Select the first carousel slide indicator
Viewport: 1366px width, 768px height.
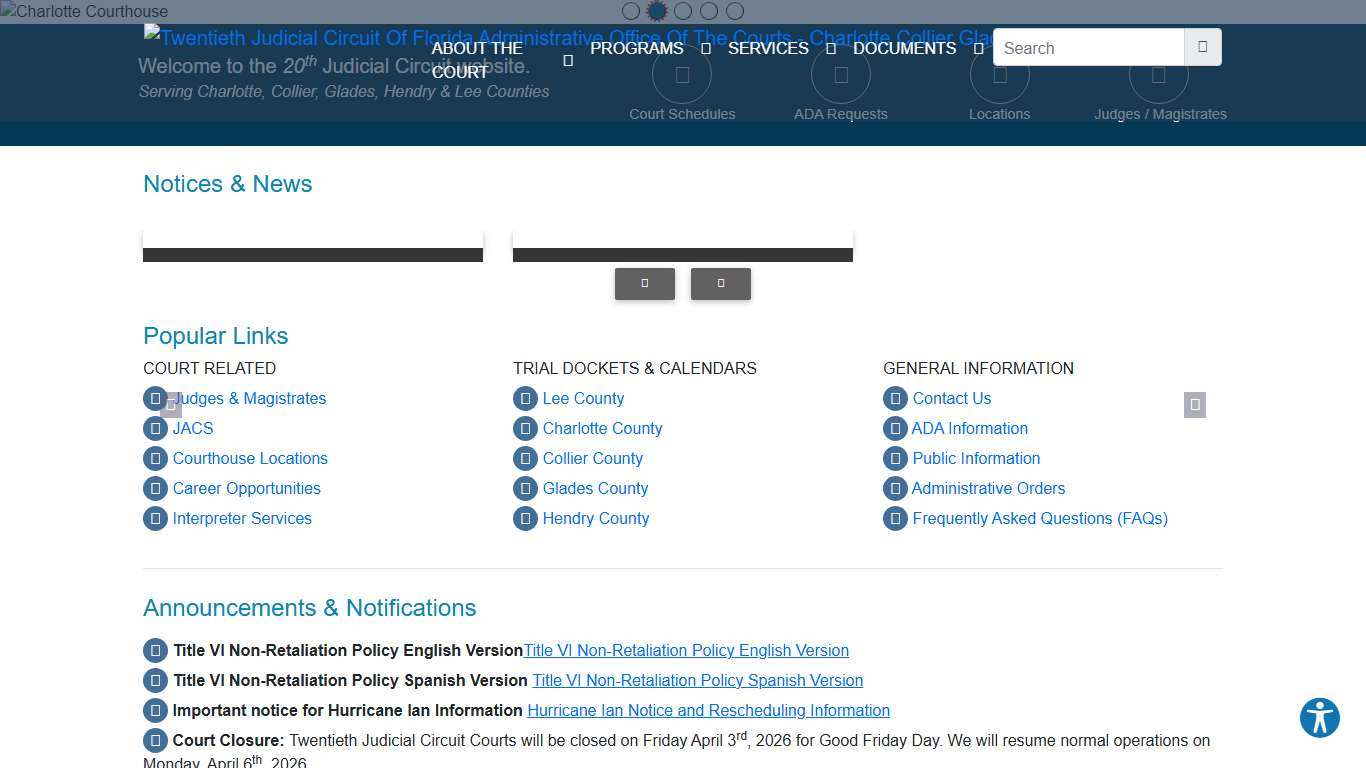[x=631, y=11]
